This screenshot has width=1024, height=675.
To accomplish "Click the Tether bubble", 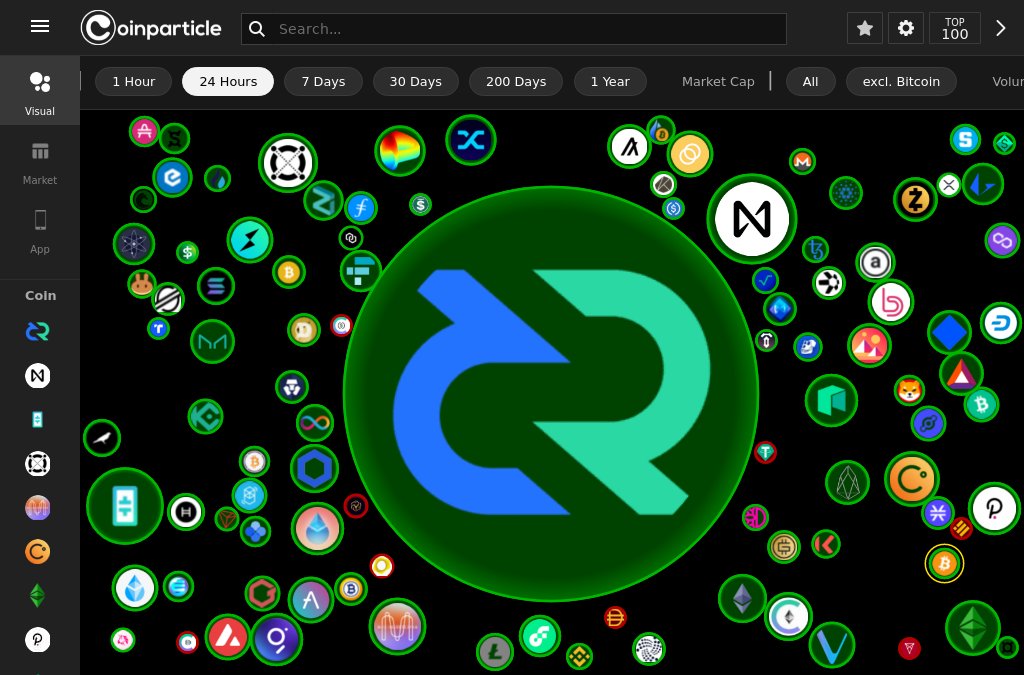I will click(x=765, y=452).
